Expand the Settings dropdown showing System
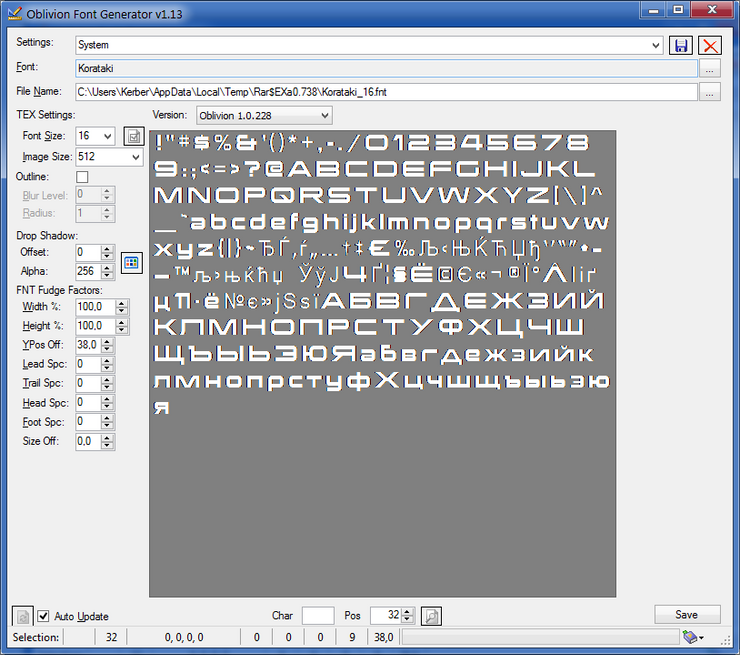740x655 pixels. pyautogui.click(x=656, y=45)
